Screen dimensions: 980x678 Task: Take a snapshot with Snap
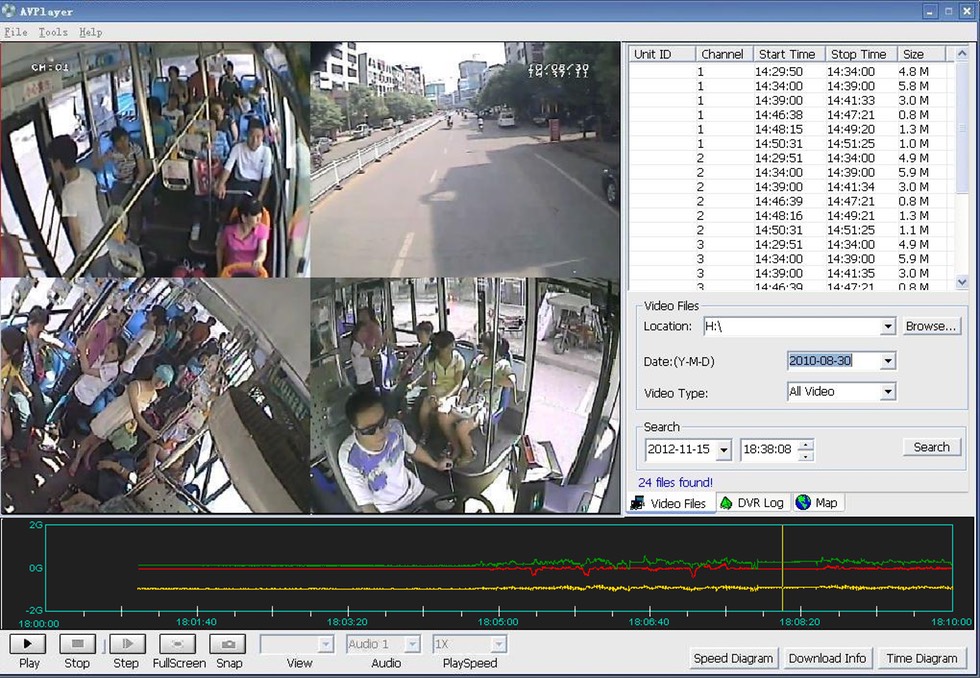[x=229, y=645]
